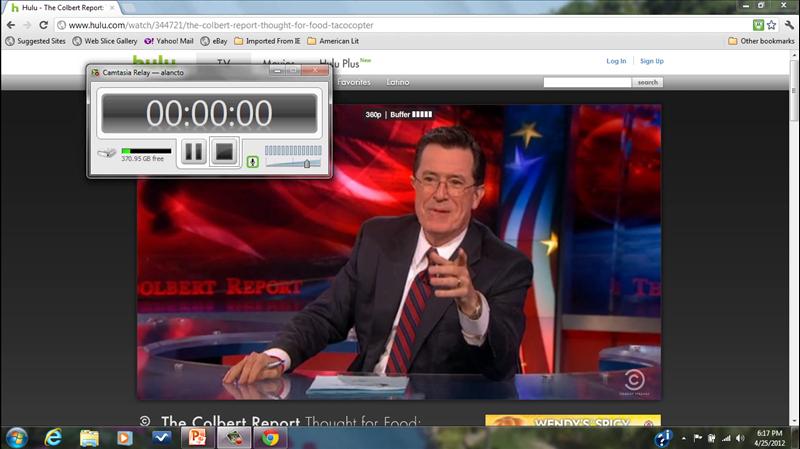The width and height of the screenshot is (800, 449).
Task: Open the Action Center flag icon
Action: click(x=697, y=438)
